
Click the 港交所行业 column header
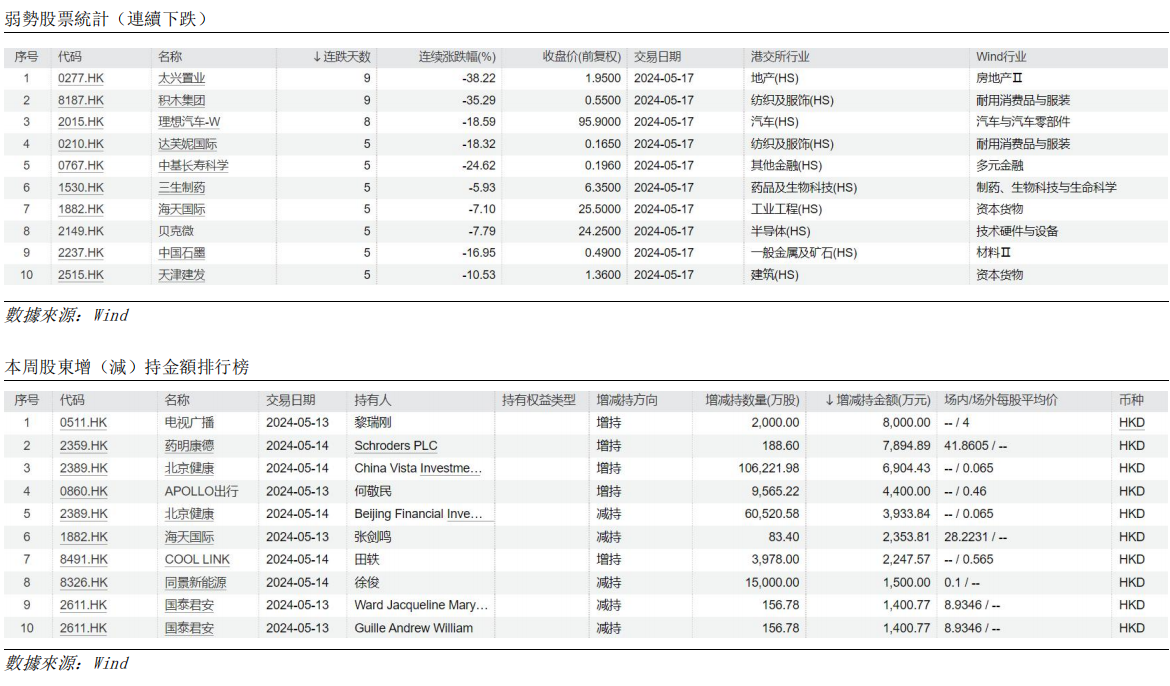click(780, 57)
